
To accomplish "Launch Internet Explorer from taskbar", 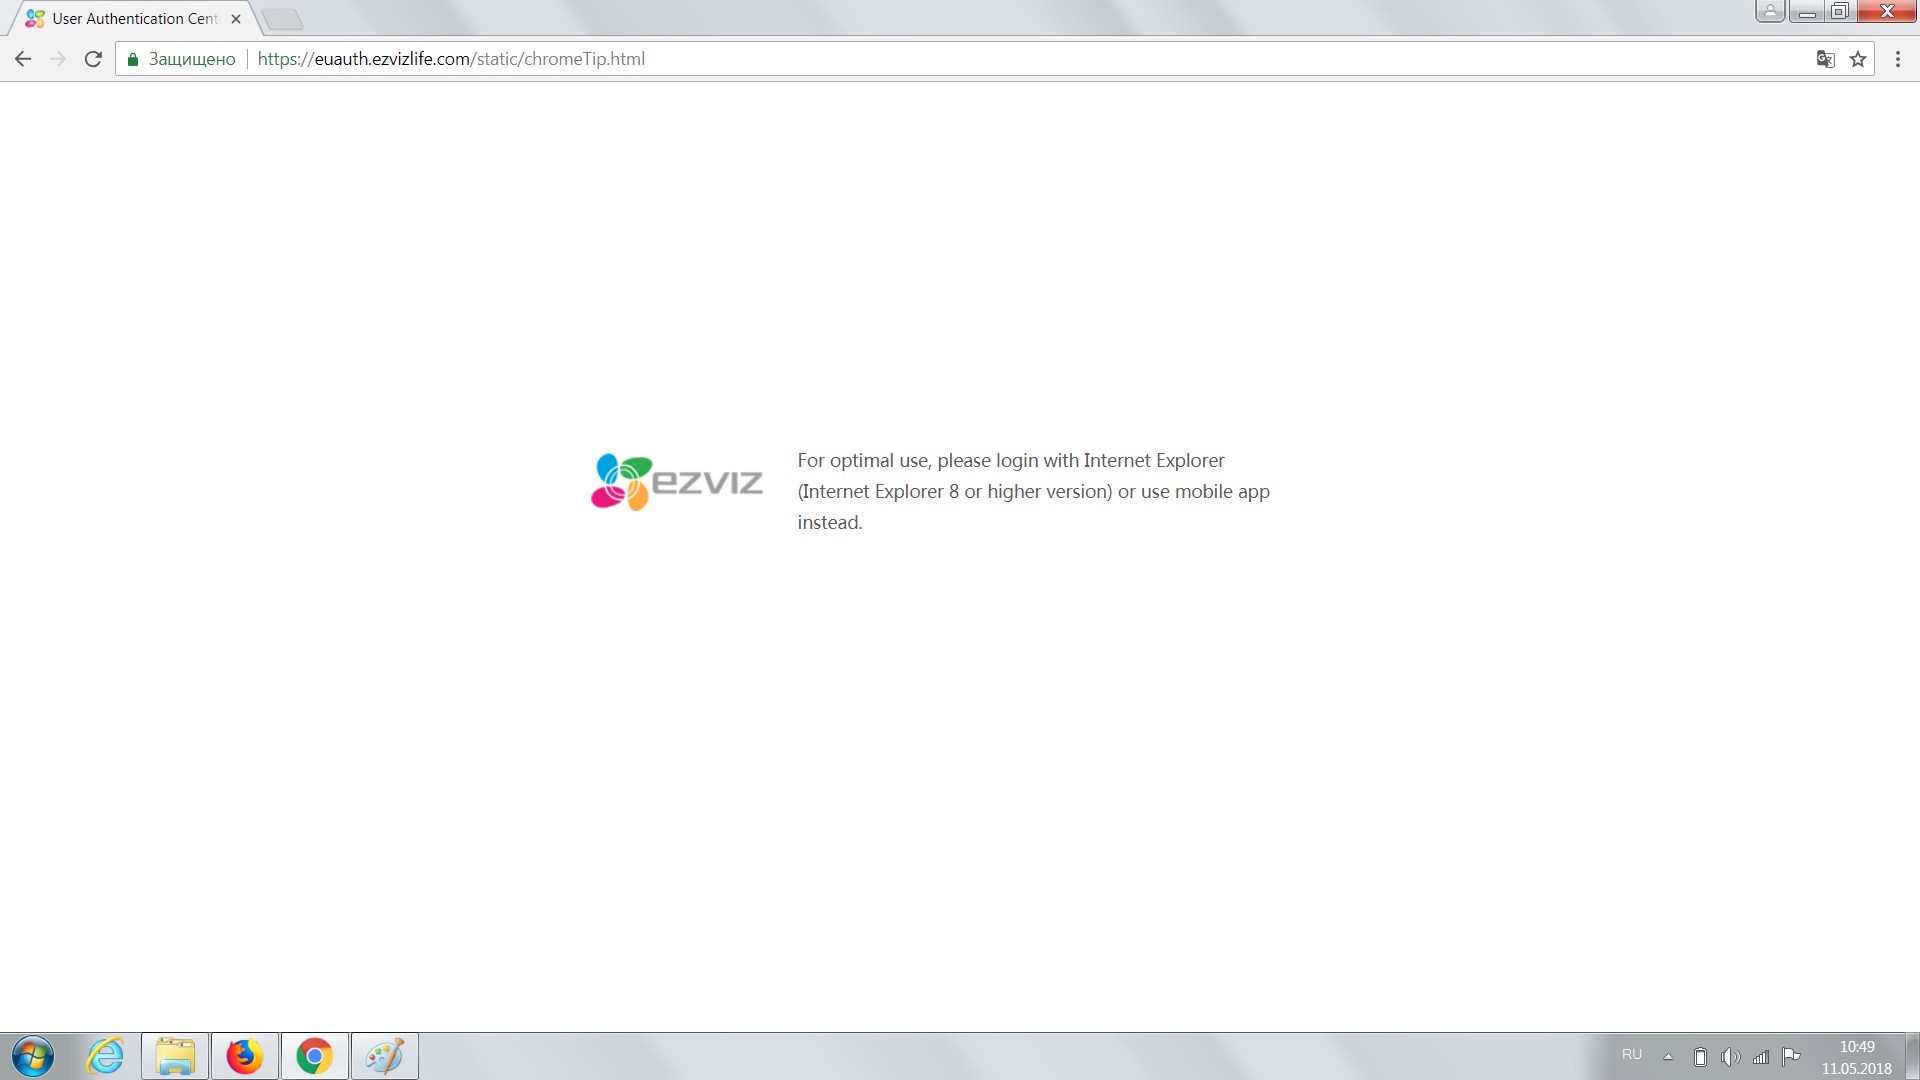I will (x=105, y=1056).
